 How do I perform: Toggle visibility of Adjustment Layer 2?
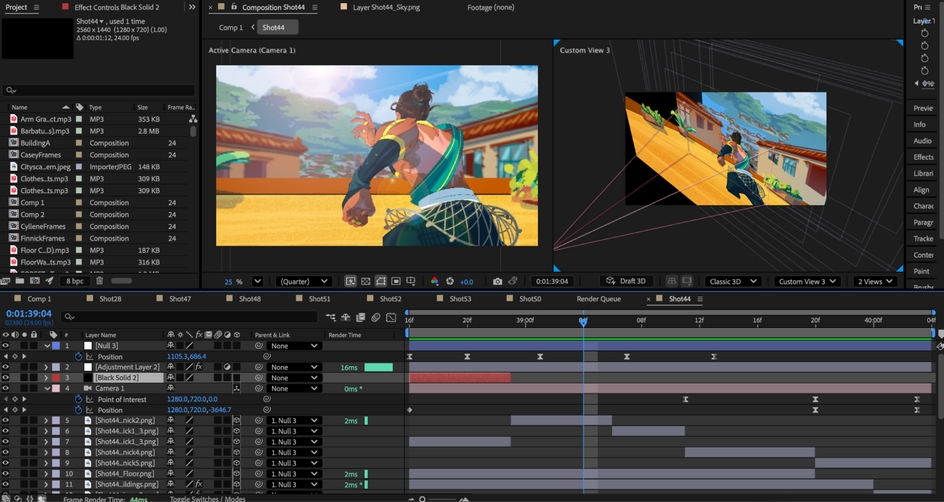(5, 367)
